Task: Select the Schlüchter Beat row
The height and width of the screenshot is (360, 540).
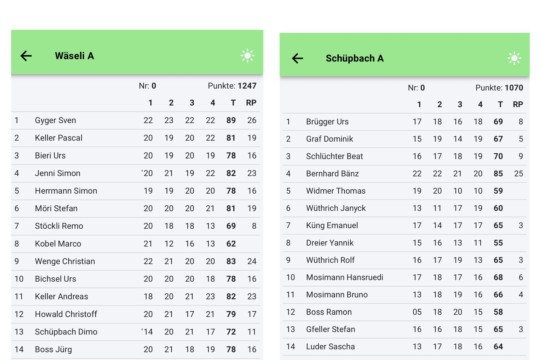Action: [405, 156]
